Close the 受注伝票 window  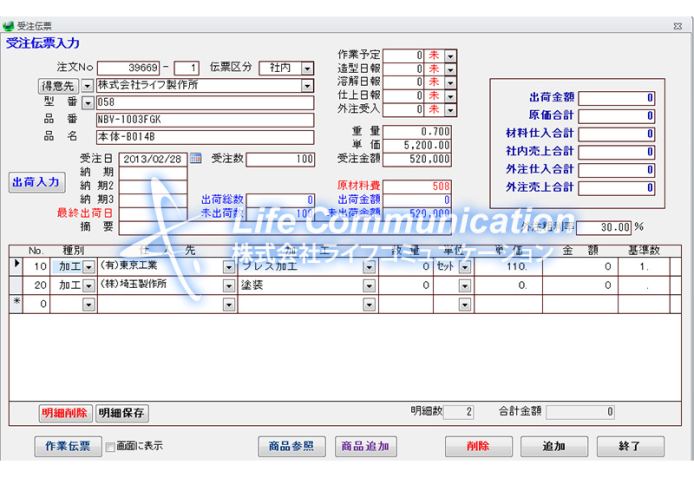(x=677, y=25)
